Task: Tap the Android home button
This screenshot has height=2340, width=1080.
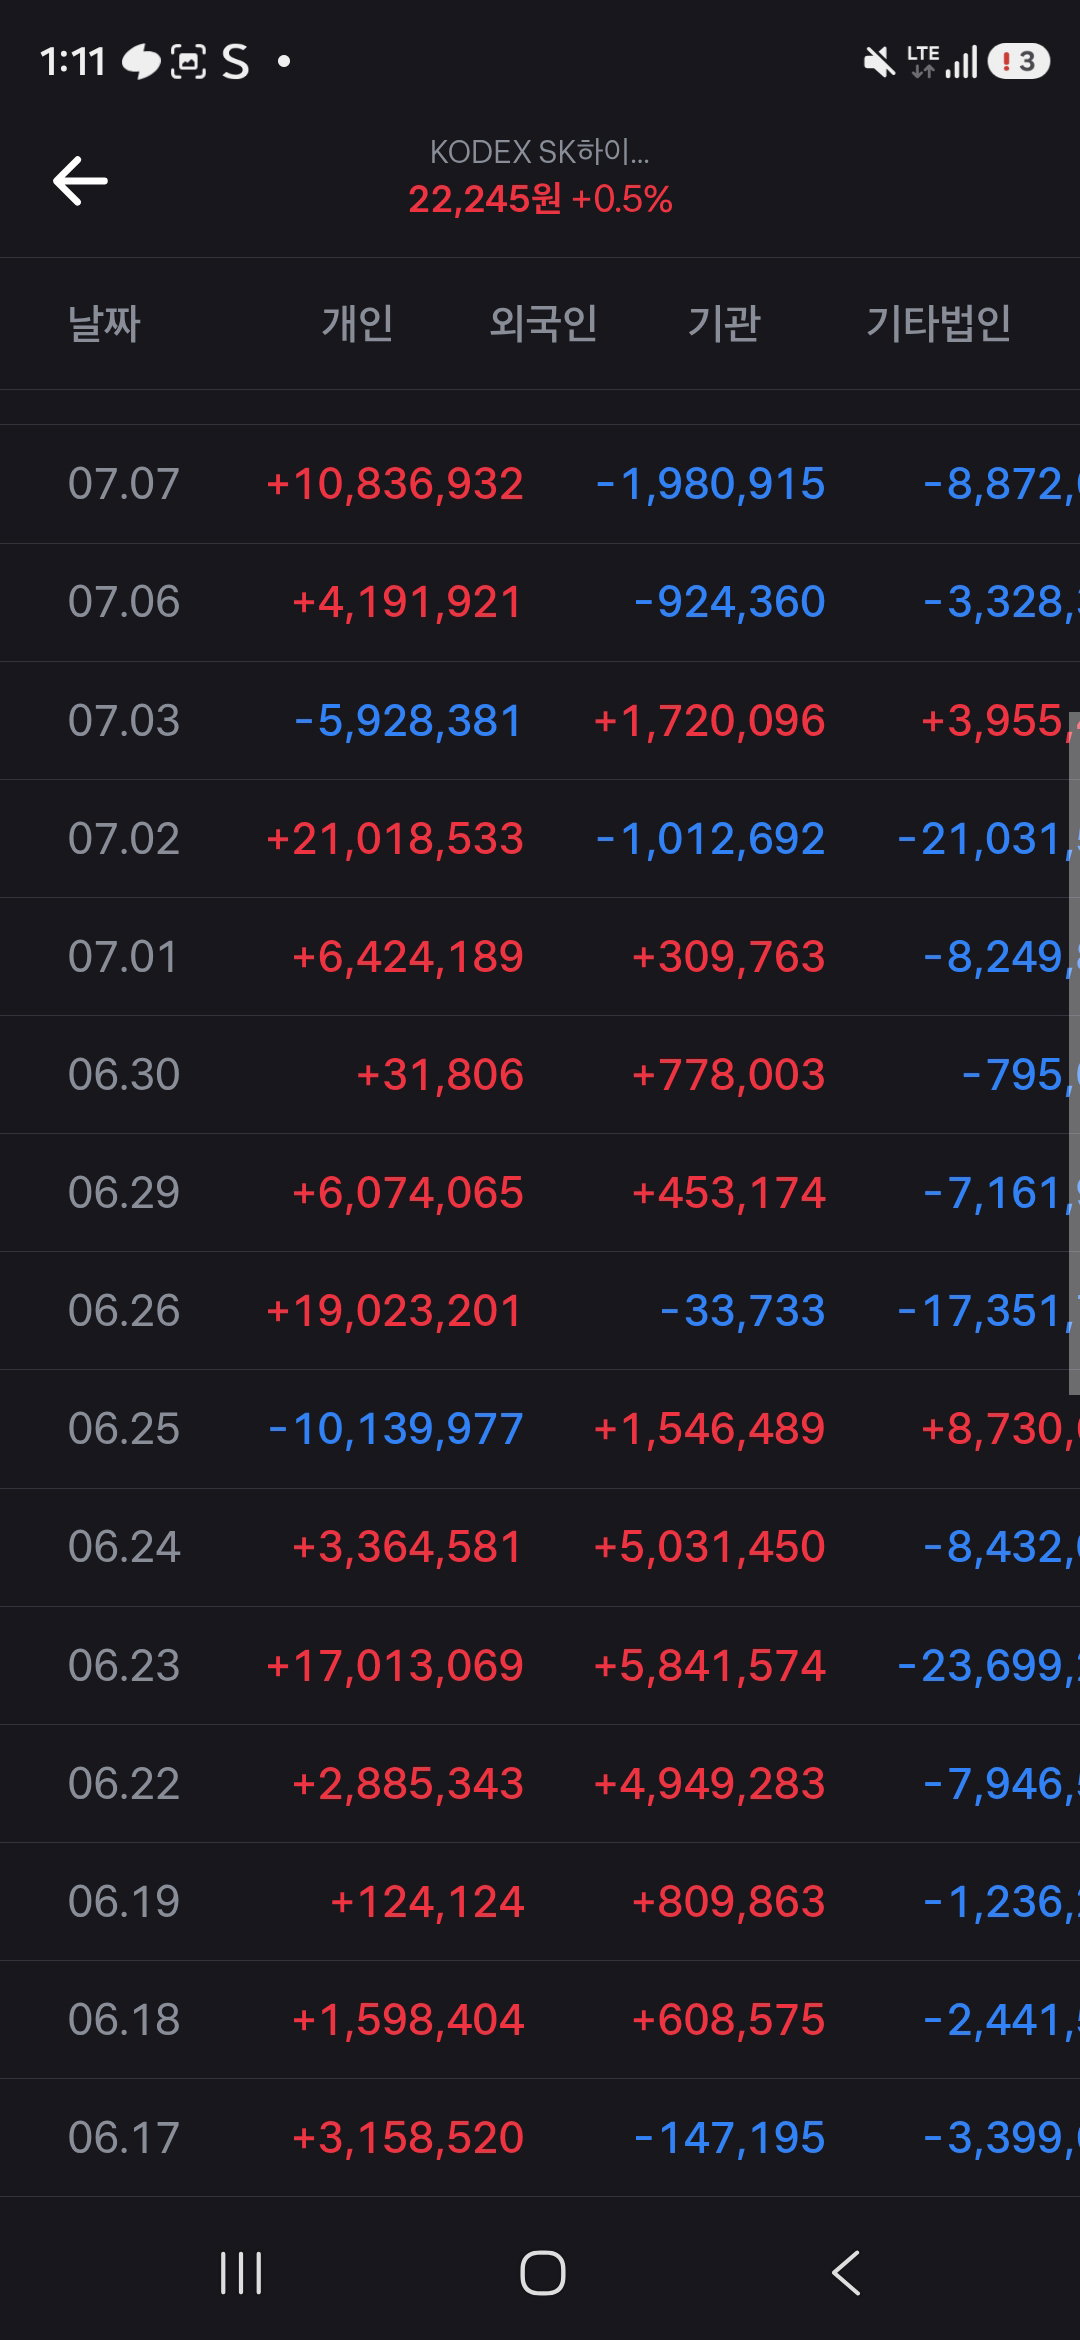Action: click(542, 2272)
